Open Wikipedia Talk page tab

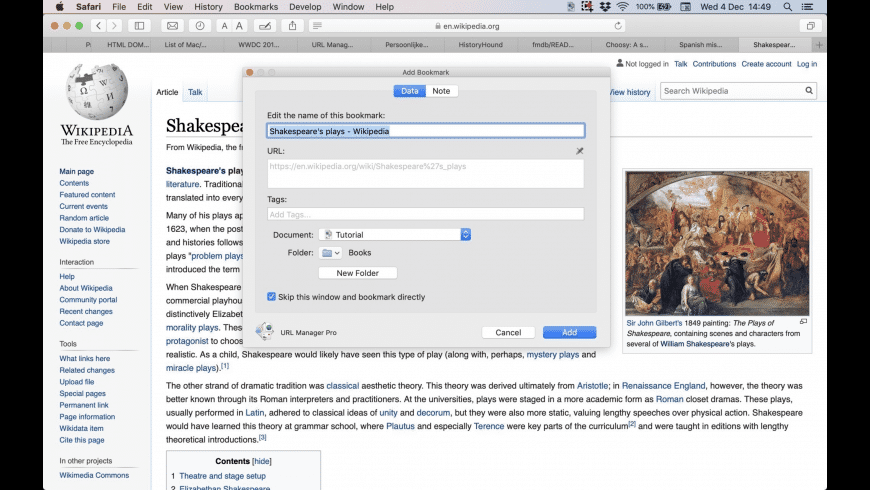pos(195,92)
